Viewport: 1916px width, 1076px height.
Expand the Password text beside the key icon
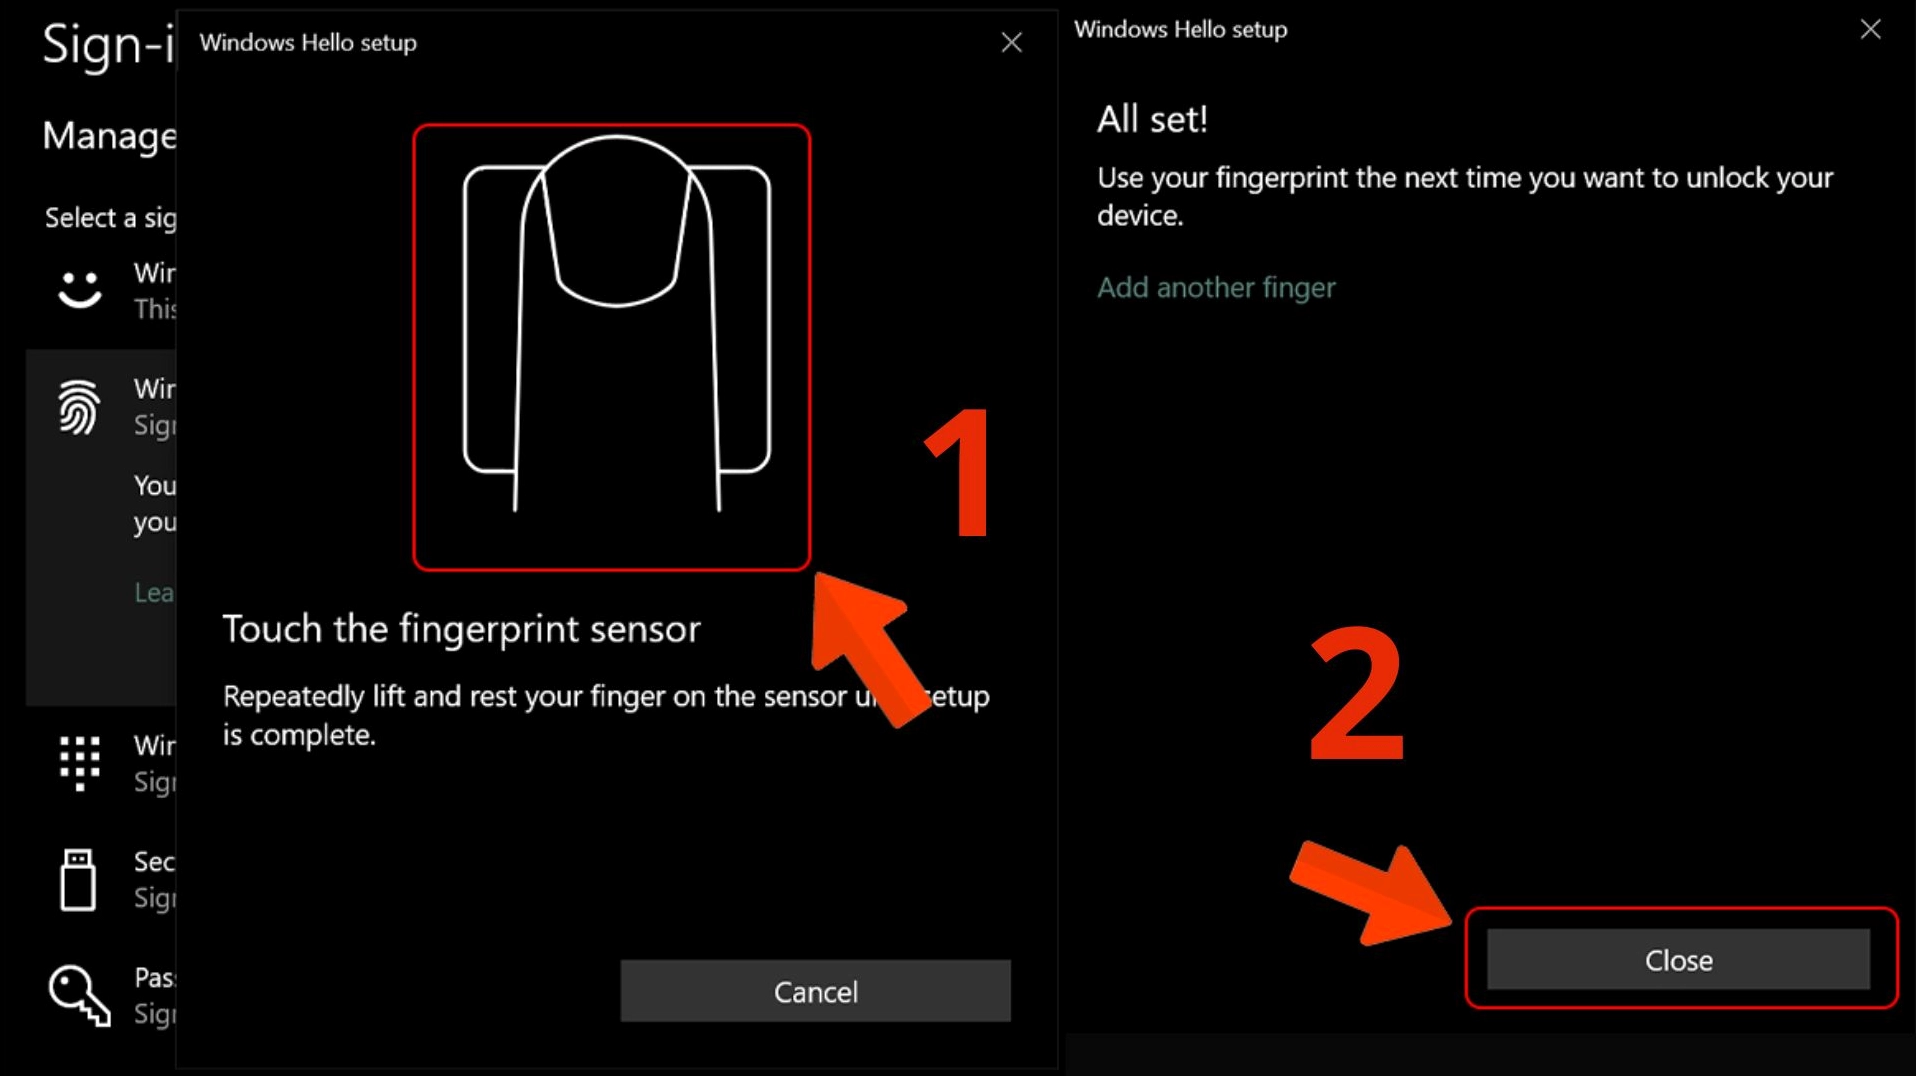tap(154, 995)
